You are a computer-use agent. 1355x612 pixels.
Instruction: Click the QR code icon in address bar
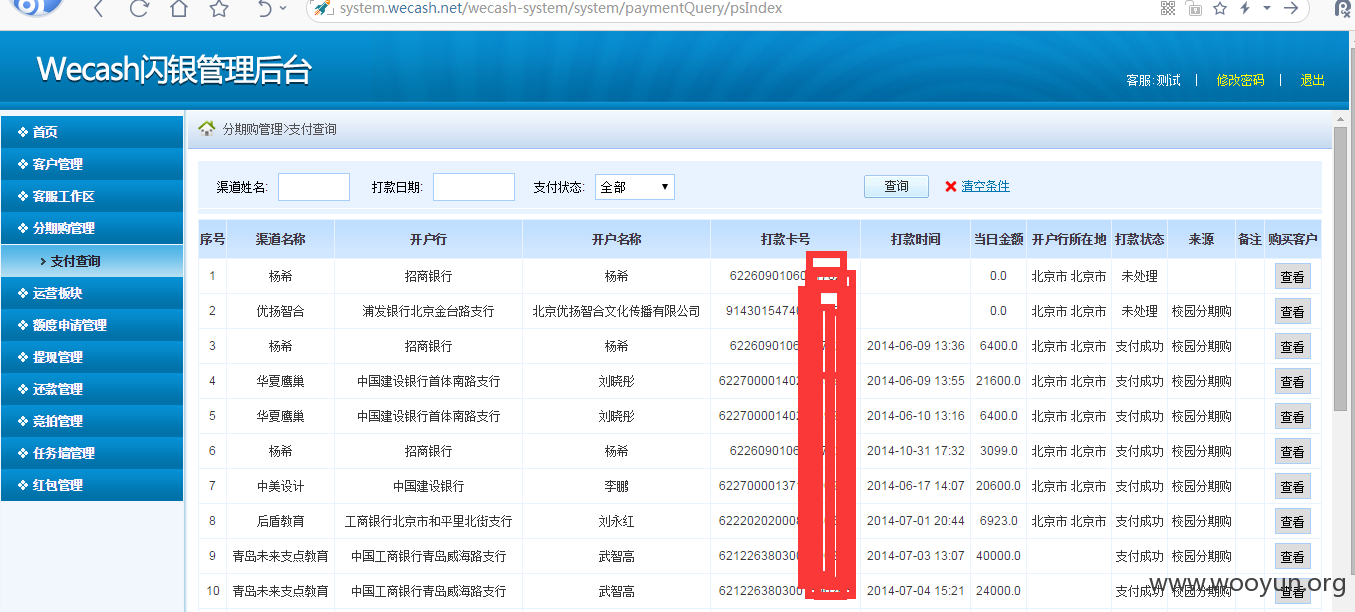(x=1168, y=8)
